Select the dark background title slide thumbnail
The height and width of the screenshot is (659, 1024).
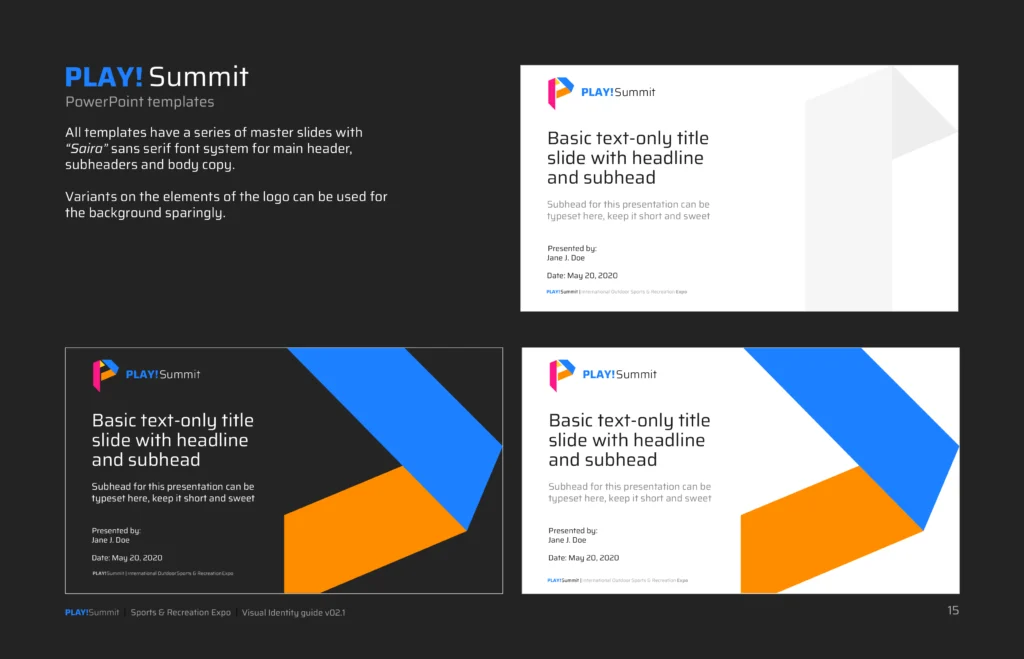284,470
